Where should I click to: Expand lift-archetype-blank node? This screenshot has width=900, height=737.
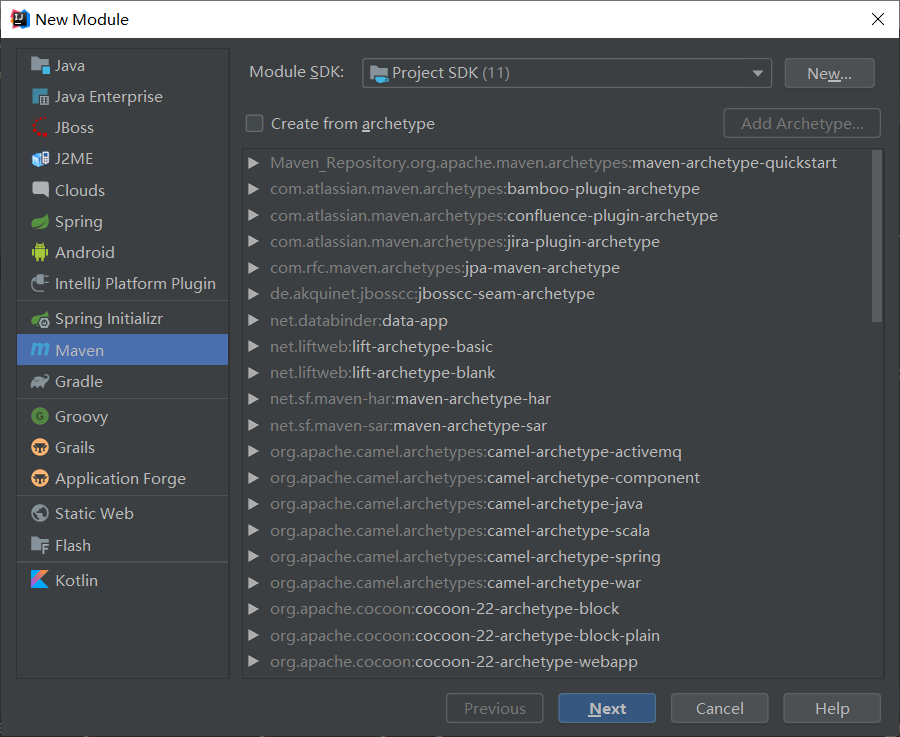pos(253,373)
